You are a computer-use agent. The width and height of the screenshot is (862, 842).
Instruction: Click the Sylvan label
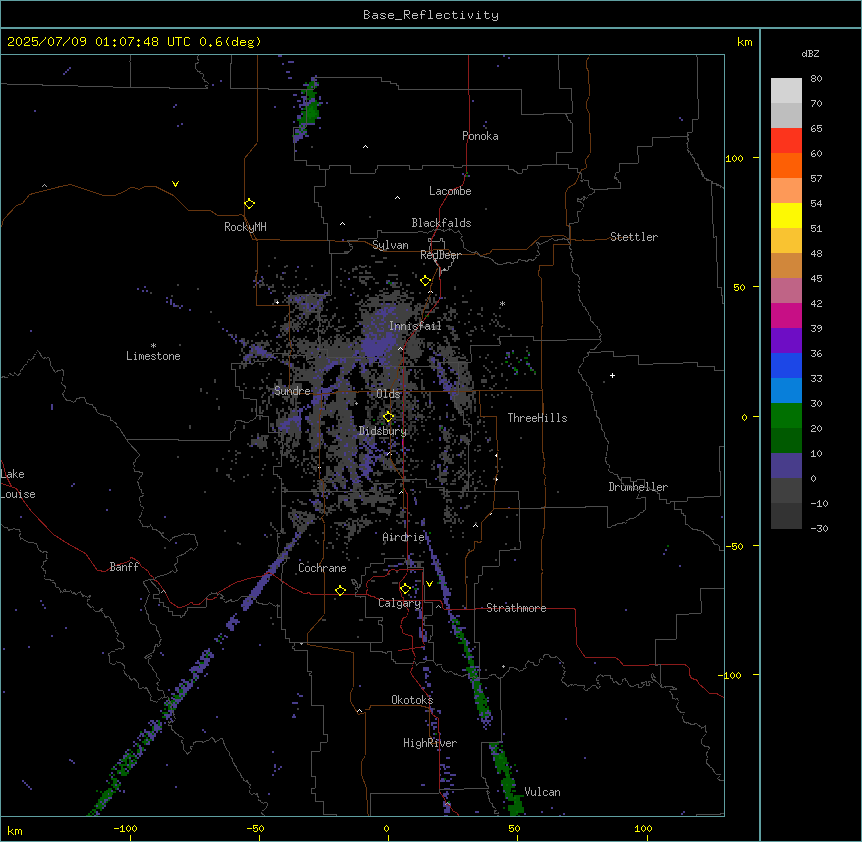click(x=390, y=245)
